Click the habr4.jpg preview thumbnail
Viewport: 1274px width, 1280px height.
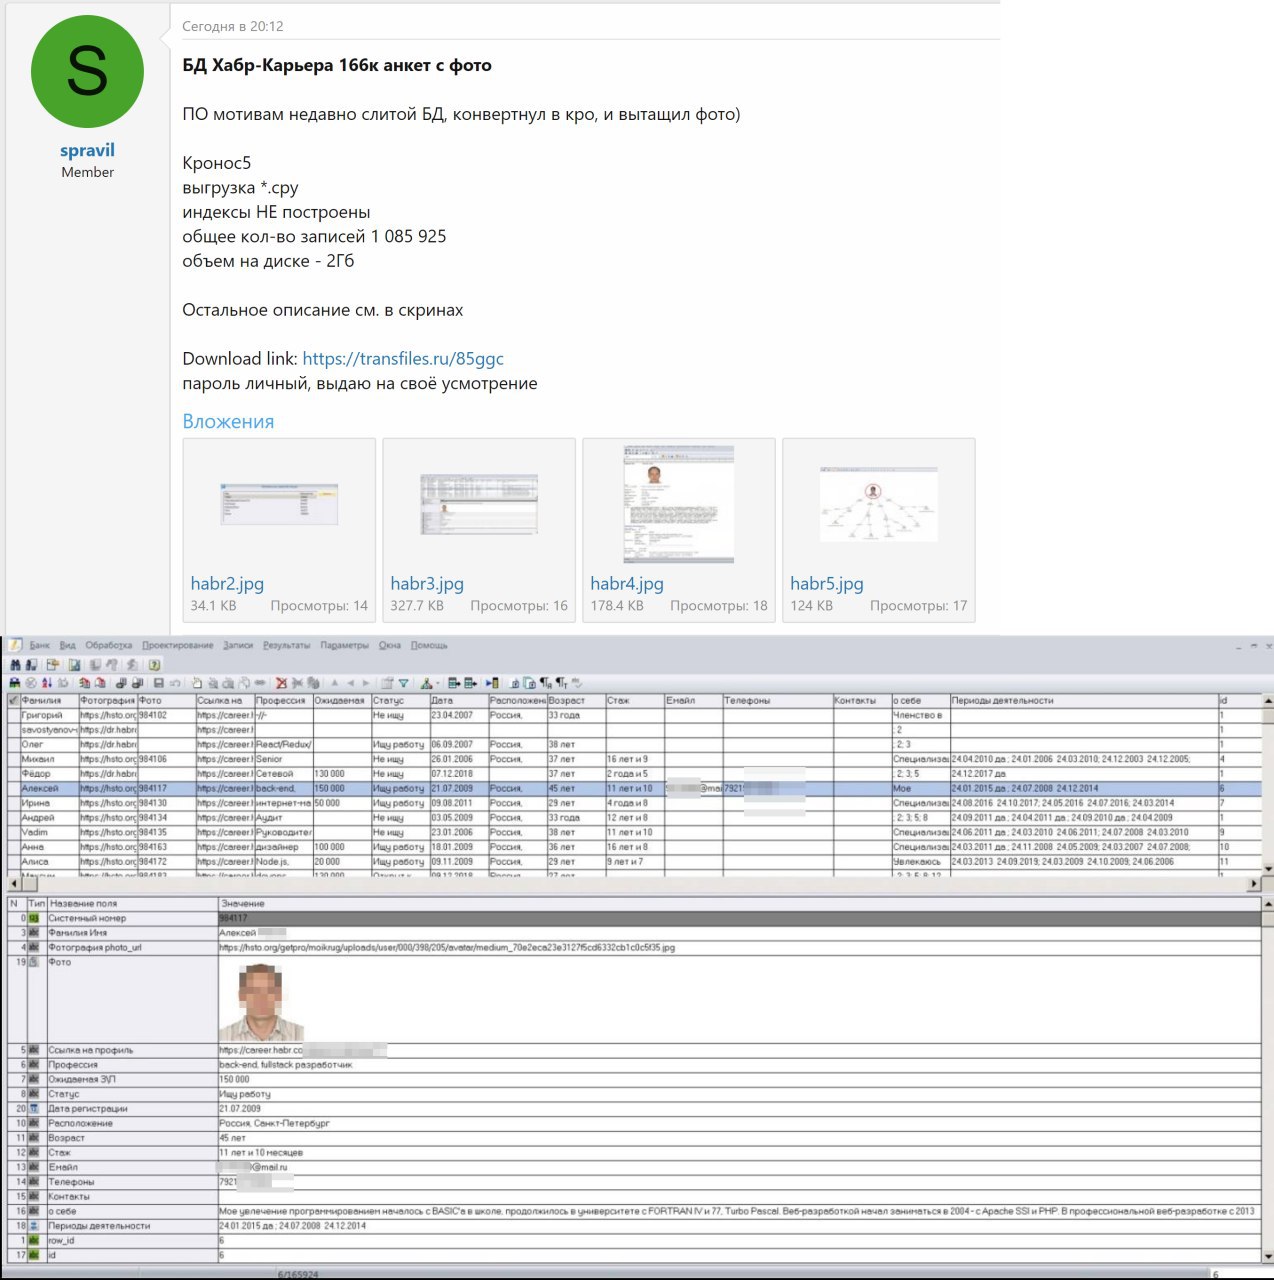[x=679, y=504]
